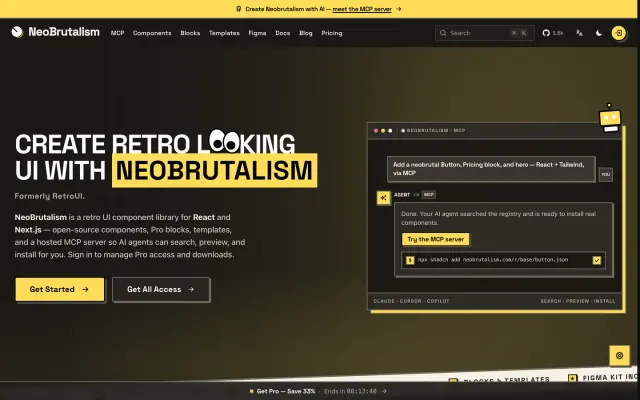Click SEARCH · PREVIEW · INSTALL text
640x400 pixels.
click(x=578, y=301)
